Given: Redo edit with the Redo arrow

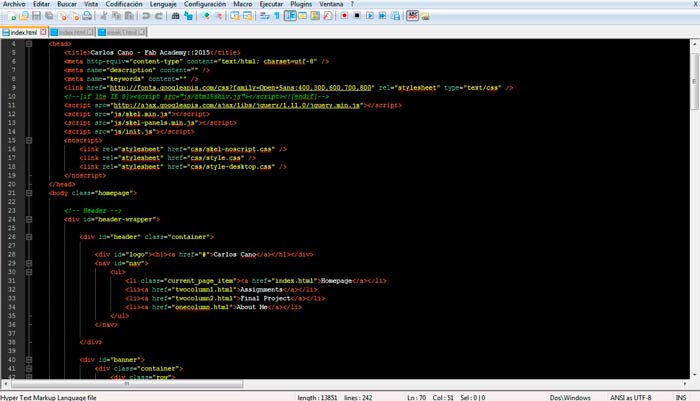Looking at the screenshot, I should coord(158,17).
